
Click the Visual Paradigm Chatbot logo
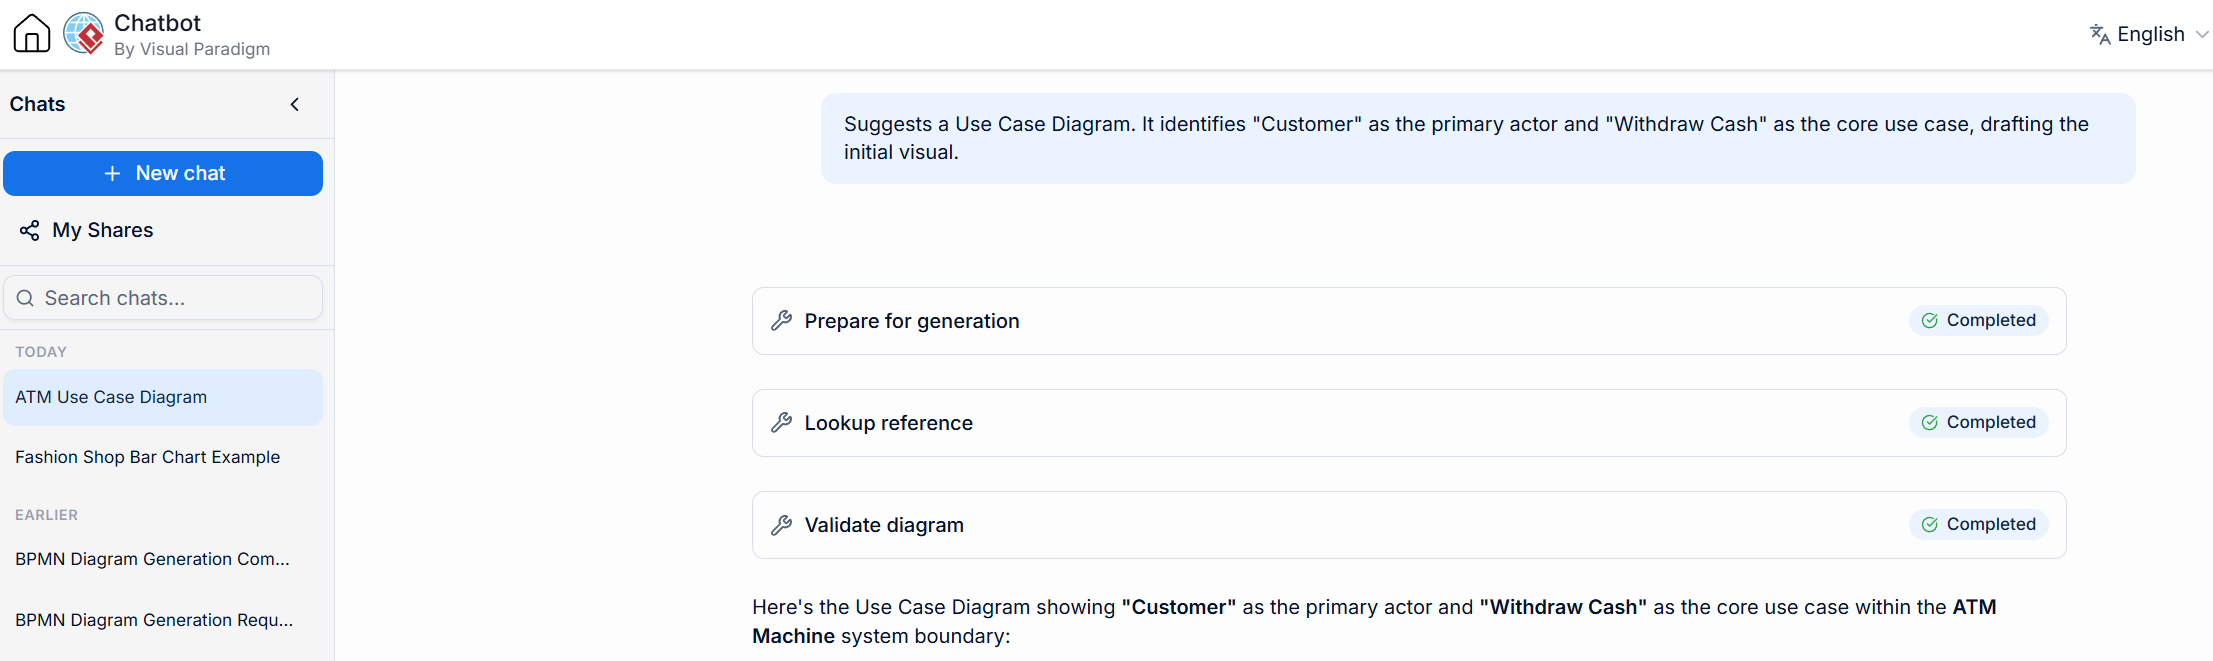point(84,33)
